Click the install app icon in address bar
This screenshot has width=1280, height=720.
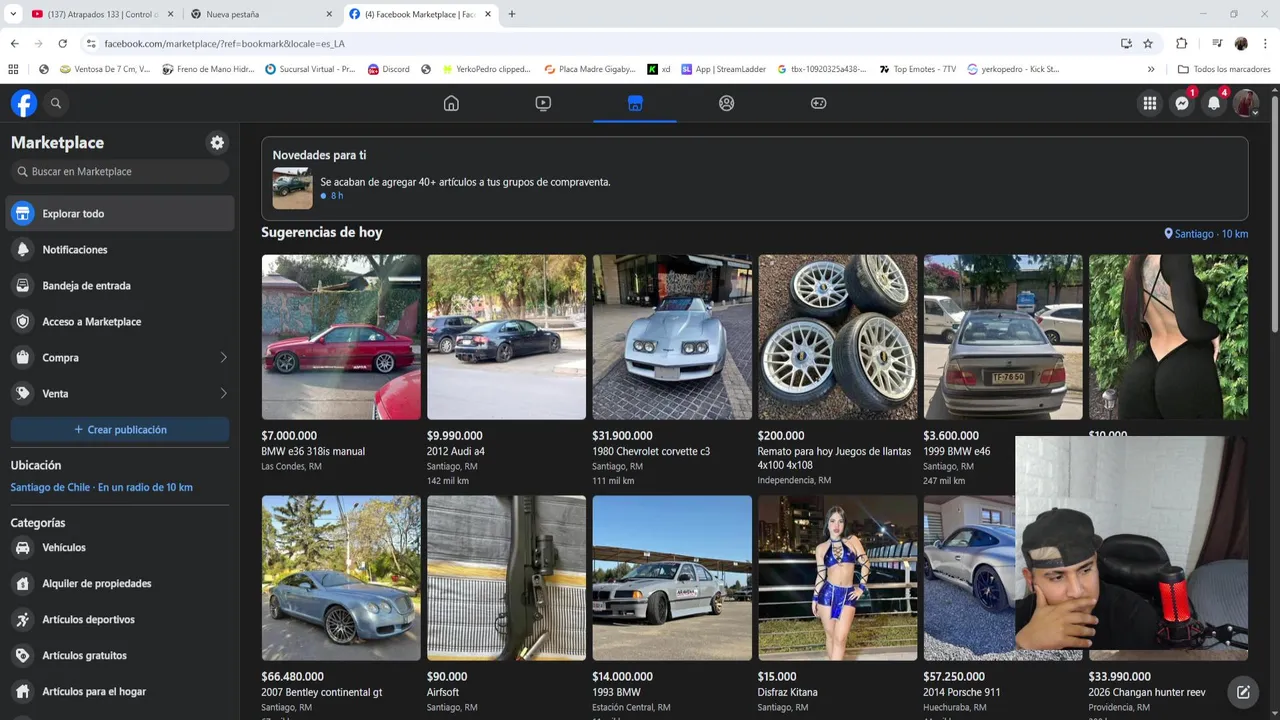pyautogui.click(x=1126, y=44)
